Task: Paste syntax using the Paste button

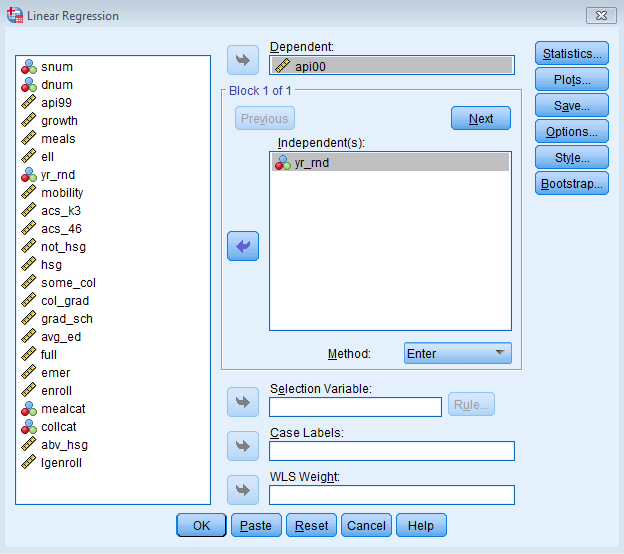Action: tap(256, 525)
